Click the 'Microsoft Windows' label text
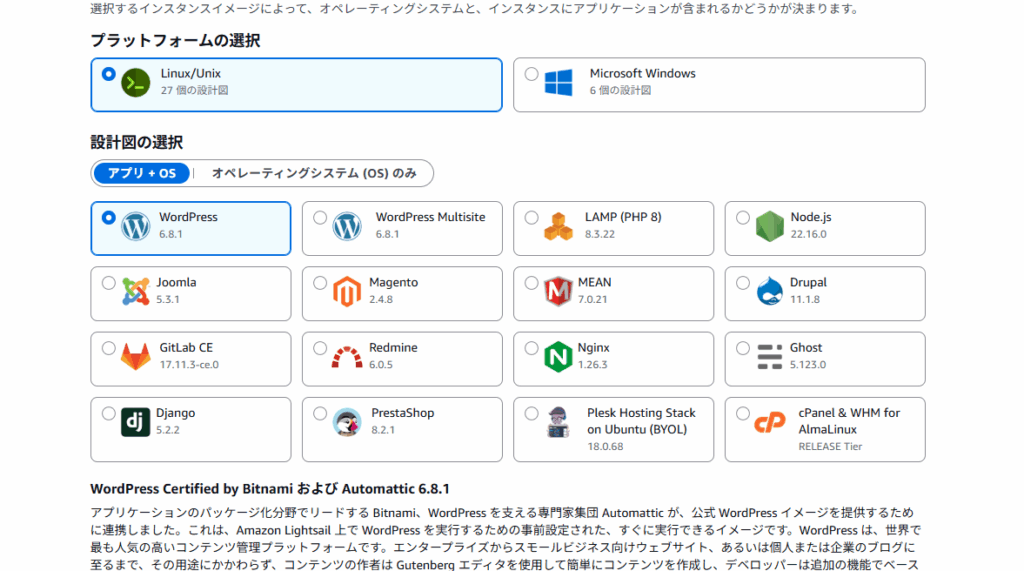This screenshot has width=1024, height=571. point(643,74)
